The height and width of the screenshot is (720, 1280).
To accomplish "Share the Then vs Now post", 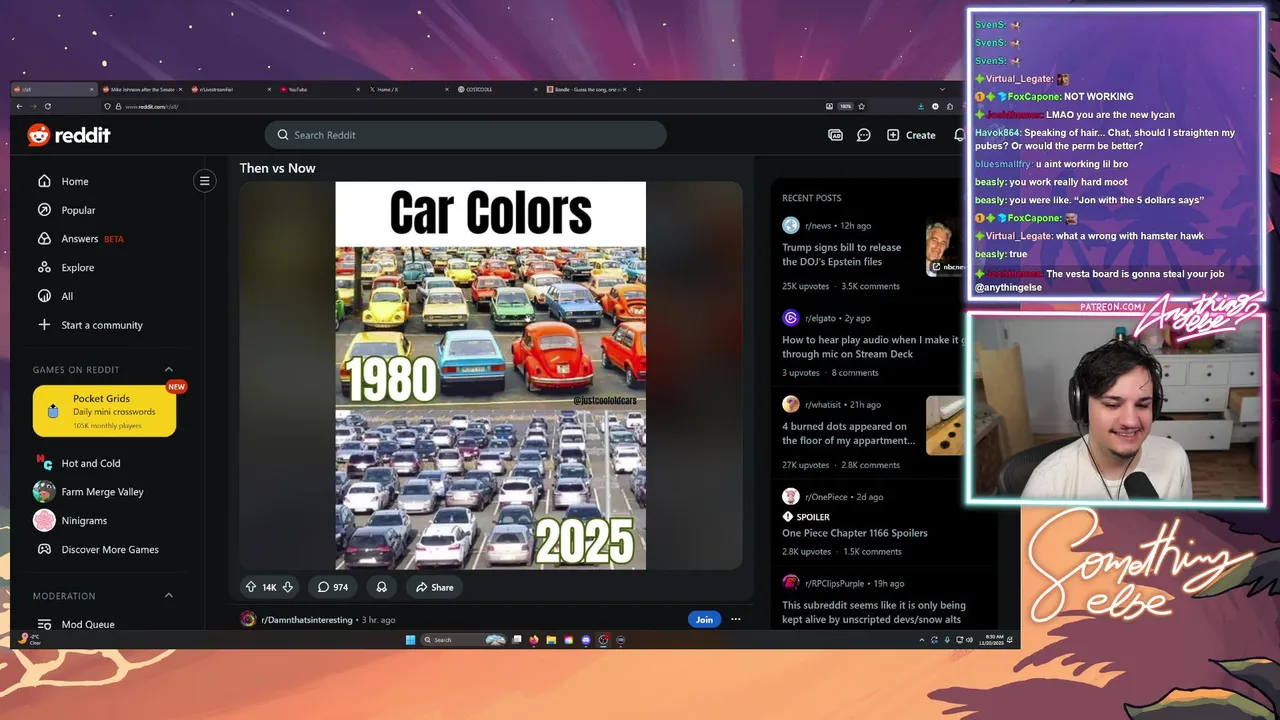I will (x=435, y=587).
